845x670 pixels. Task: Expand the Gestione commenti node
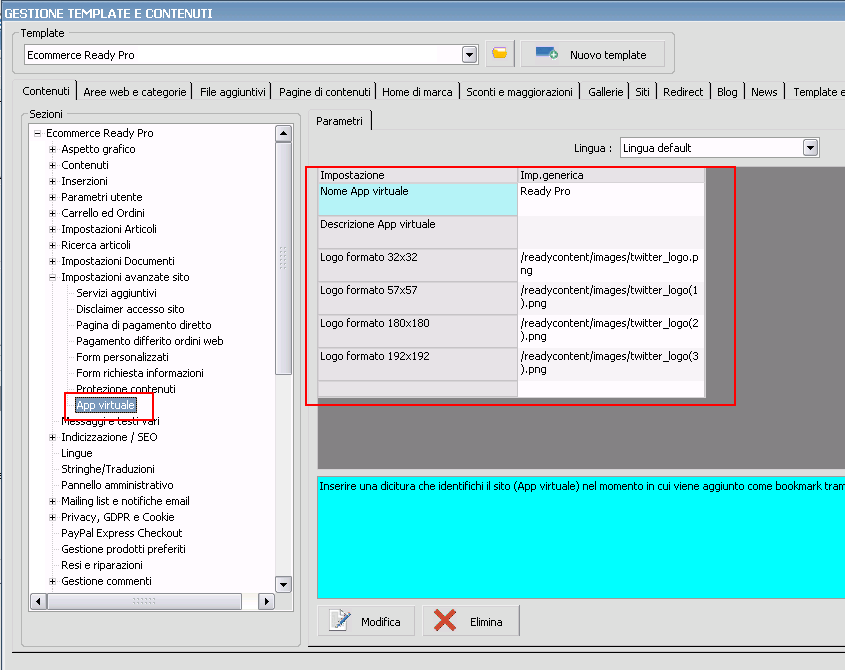tap(52, 581)
